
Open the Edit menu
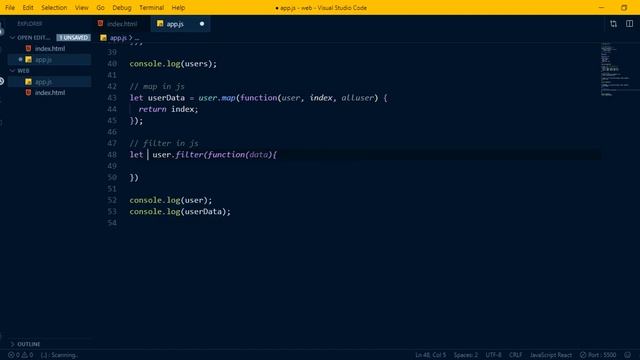click(x=28, y=8)
